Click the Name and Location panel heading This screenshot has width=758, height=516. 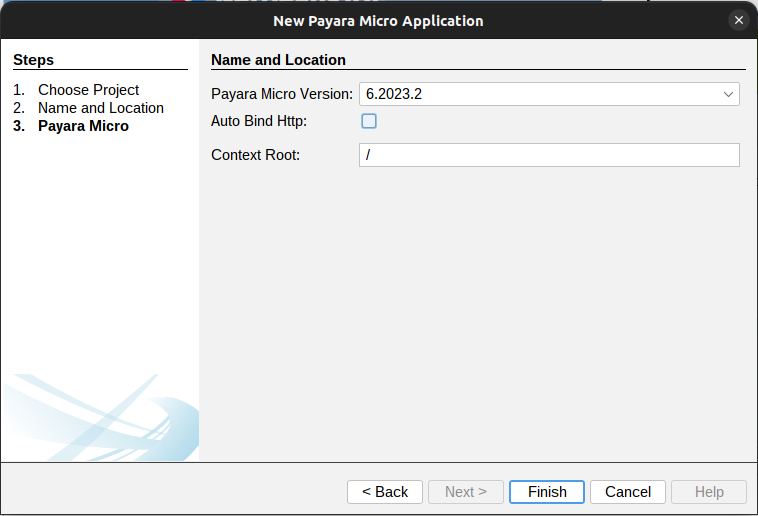click(x=278, y=60)
